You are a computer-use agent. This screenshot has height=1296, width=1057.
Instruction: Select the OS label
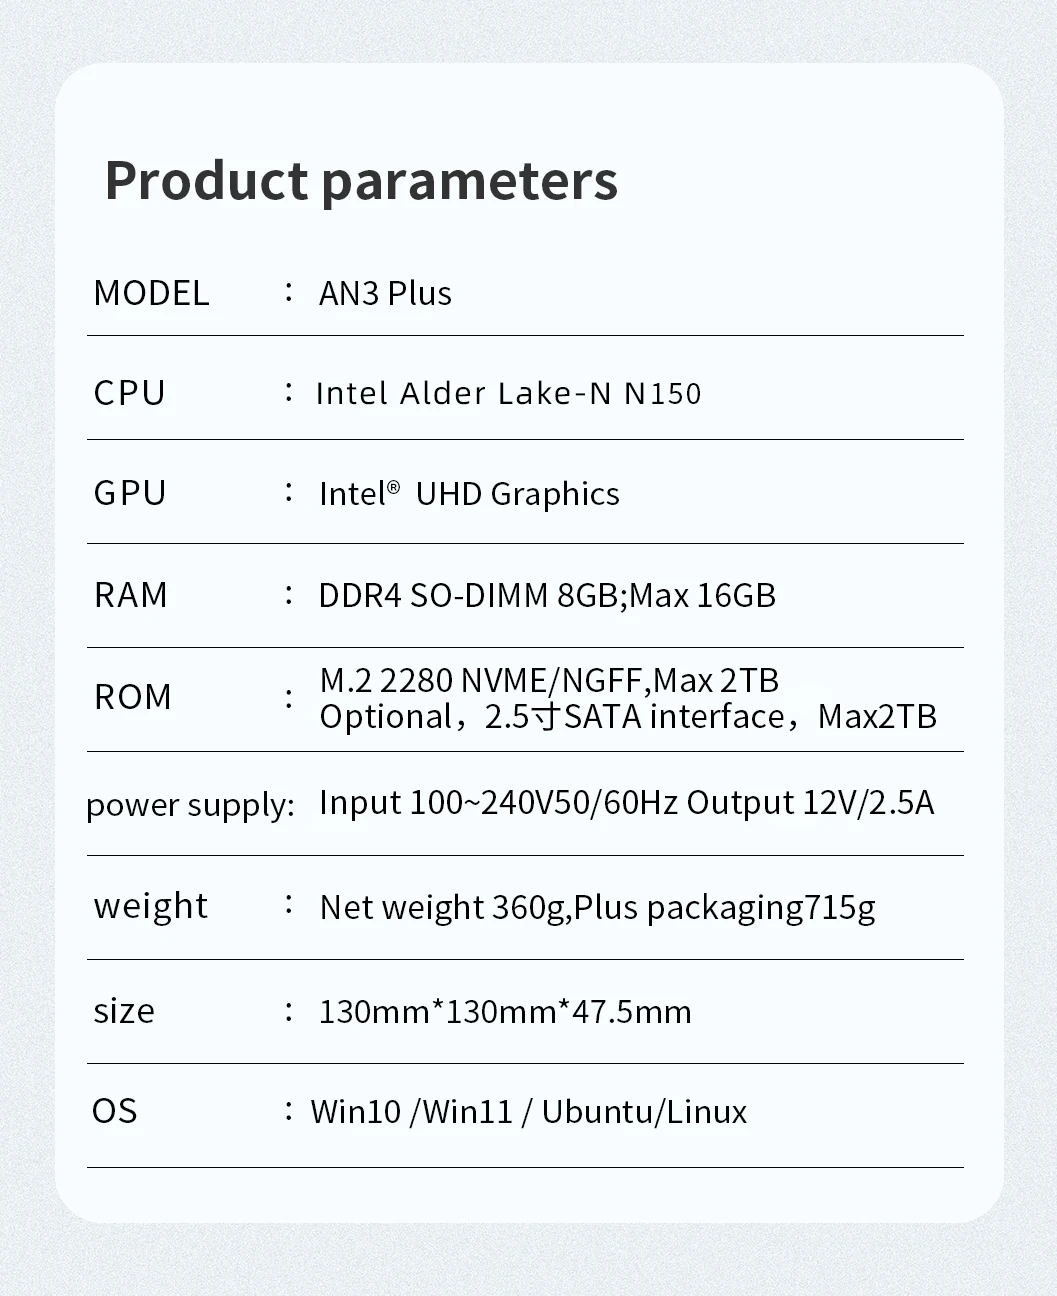[x=114, y=1111]
